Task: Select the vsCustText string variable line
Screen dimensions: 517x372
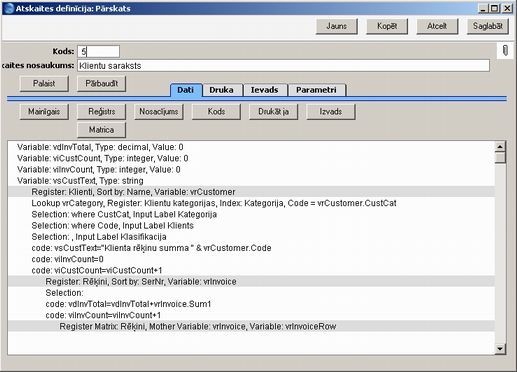Action: coord(251,181)
